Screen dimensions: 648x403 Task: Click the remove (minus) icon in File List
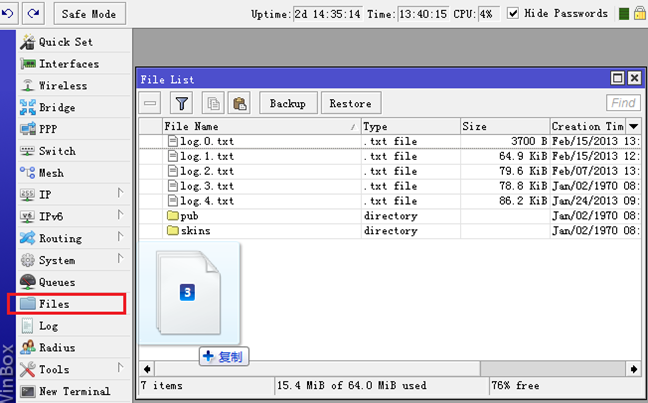coord(150,103)
